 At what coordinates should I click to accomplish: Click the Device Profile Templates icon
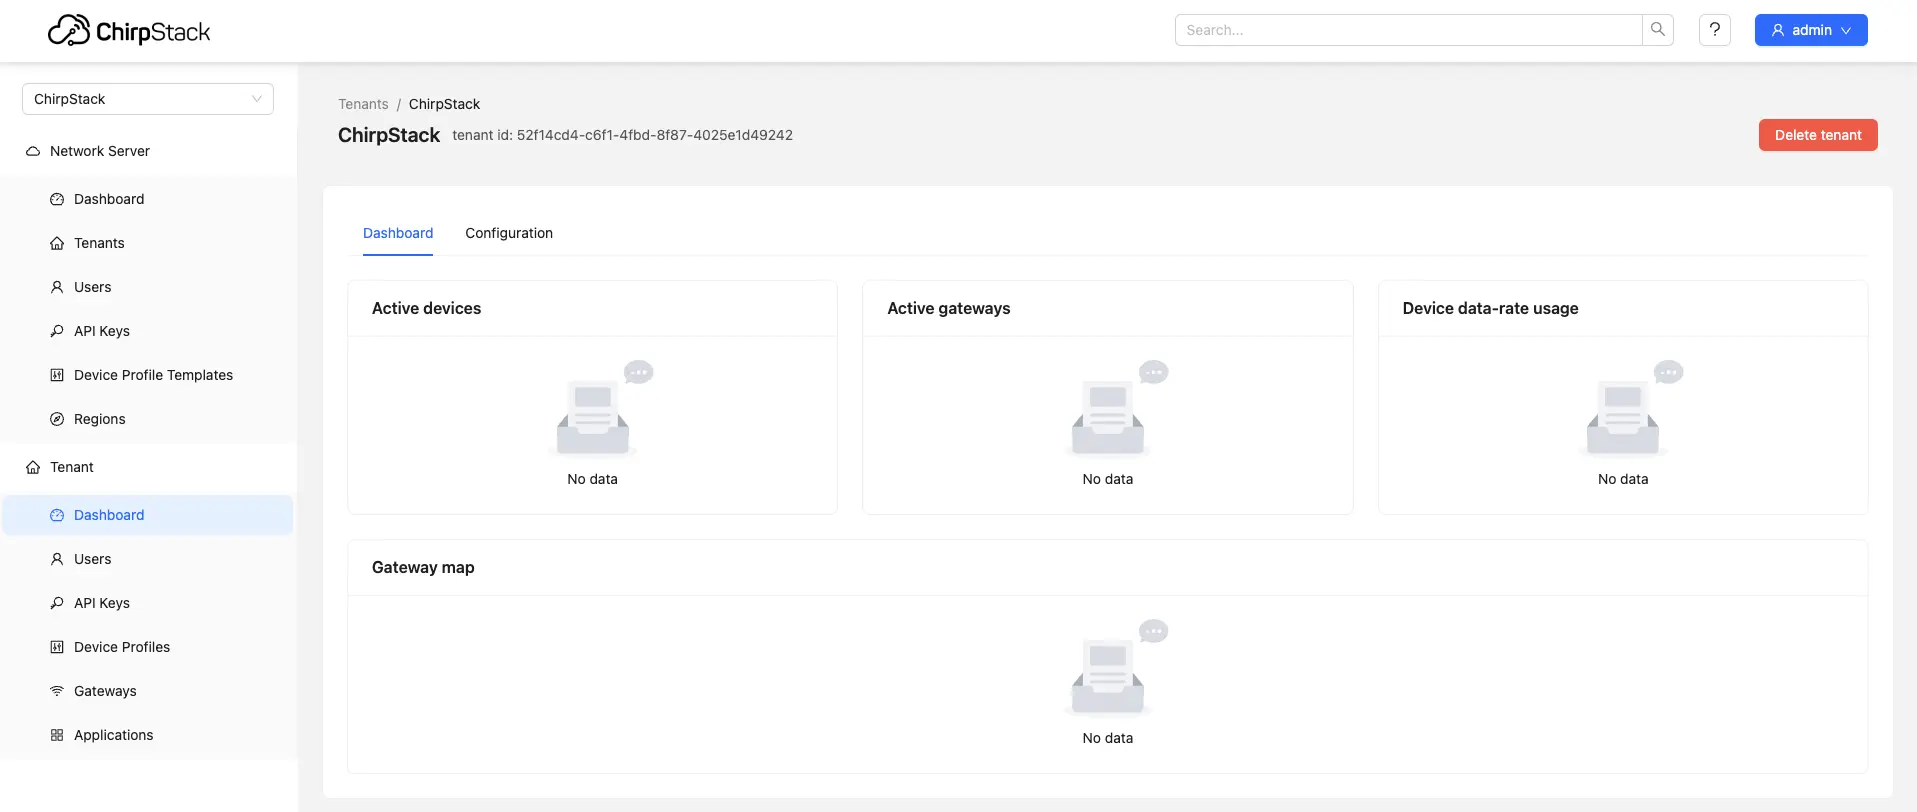point(57,375)
